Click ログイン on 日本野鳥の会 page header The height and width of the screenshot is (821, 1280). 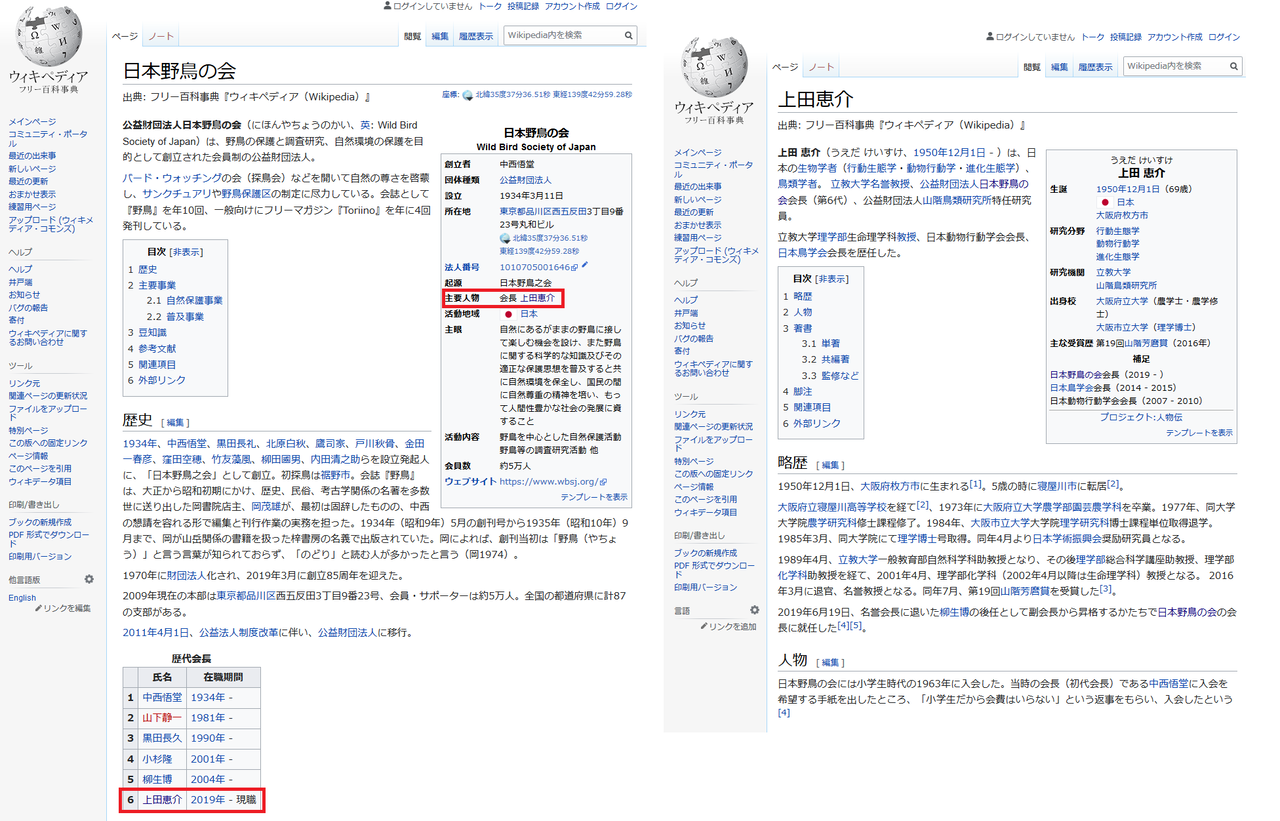pos(621,6)
